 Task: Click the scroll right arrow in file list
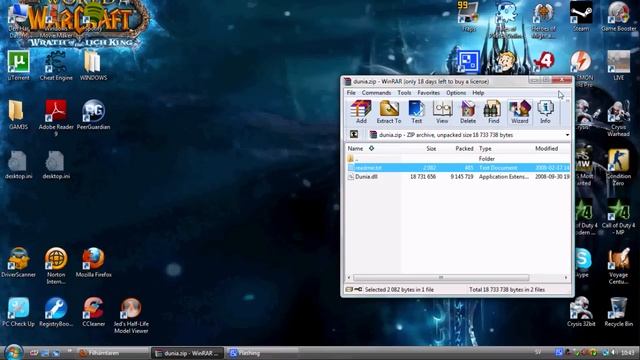pos(566,278)
